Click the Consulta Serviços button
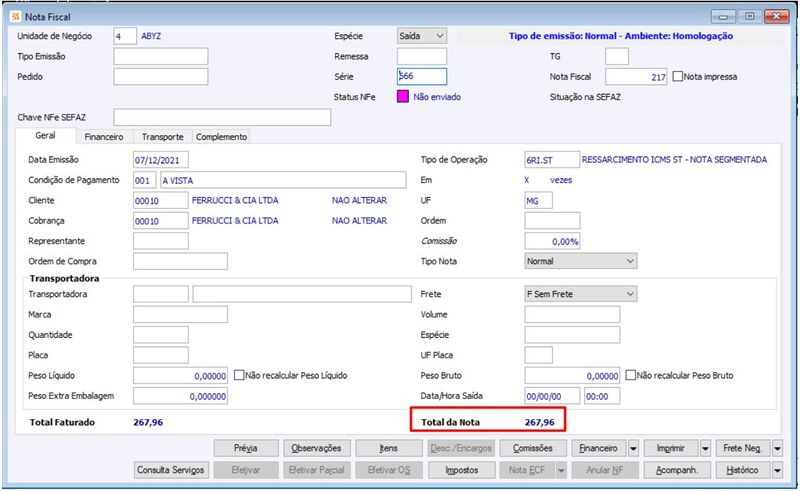 click(x=171, y=470)
